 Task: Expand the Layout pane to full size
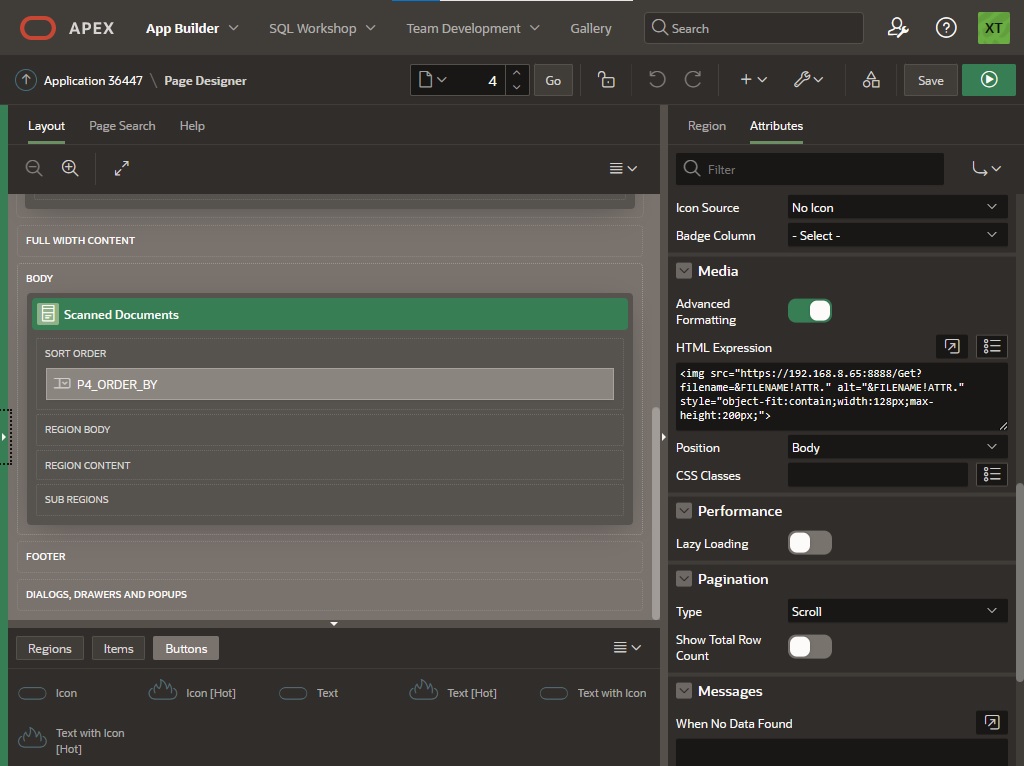coord(122,168)
